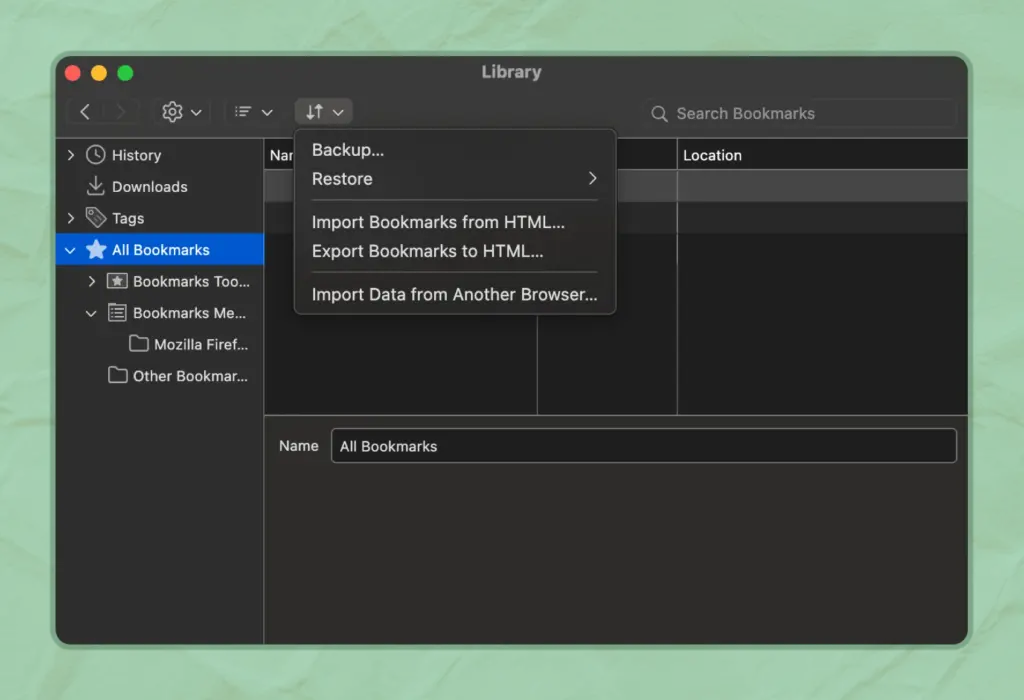
Task: Open the Bookmarks Too... folder
Action: click(160, 281)
